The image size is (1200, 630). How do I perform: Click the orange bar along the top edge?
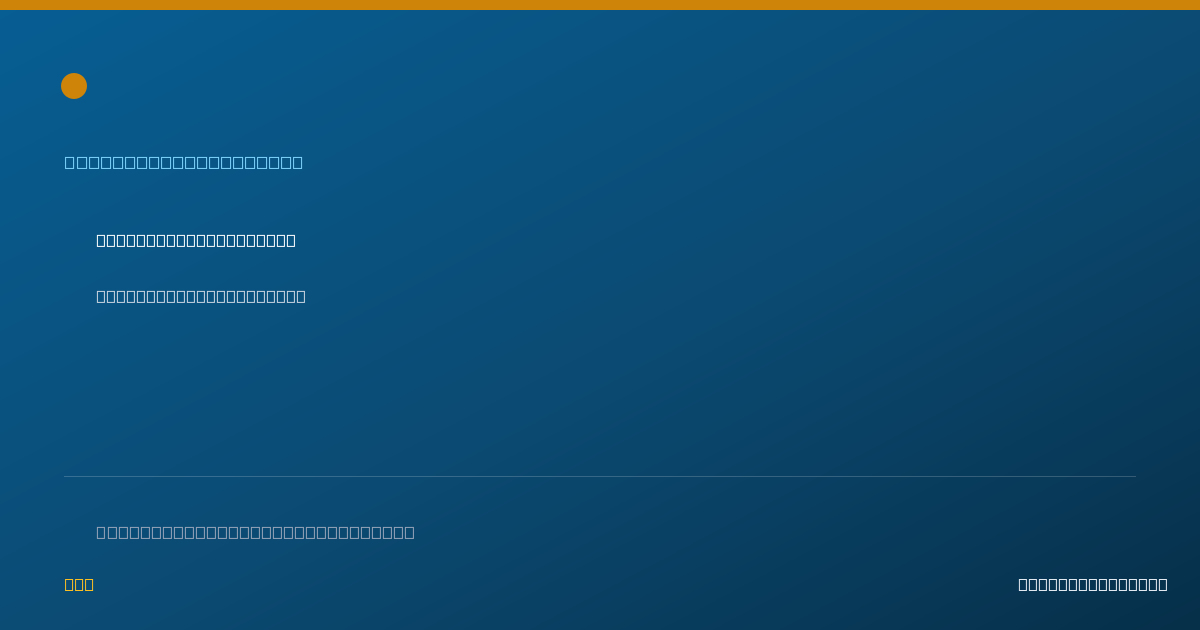[600, 5]
